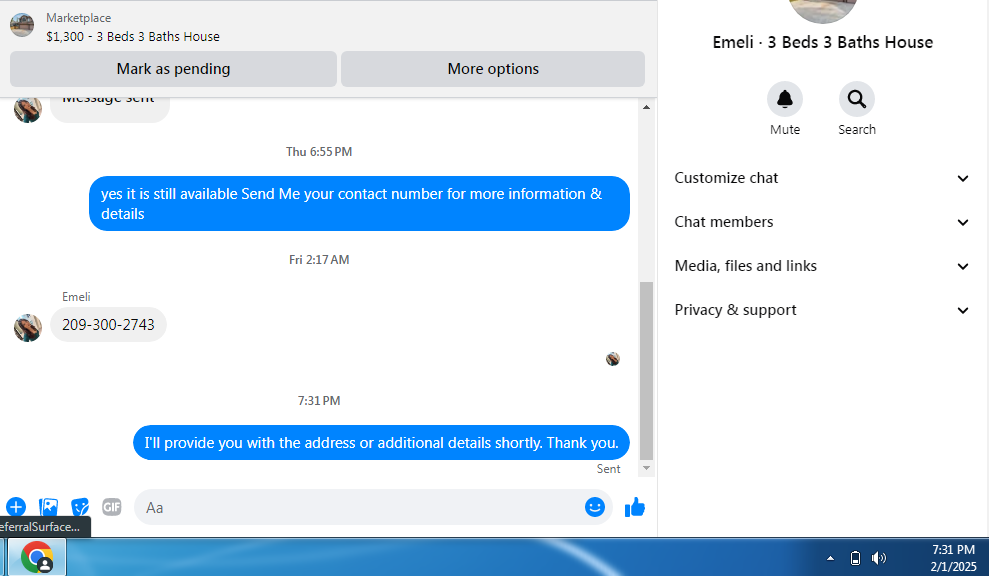The image size is (989, 576).
Task: Send a thumbs up like
Action: (635, 507)
